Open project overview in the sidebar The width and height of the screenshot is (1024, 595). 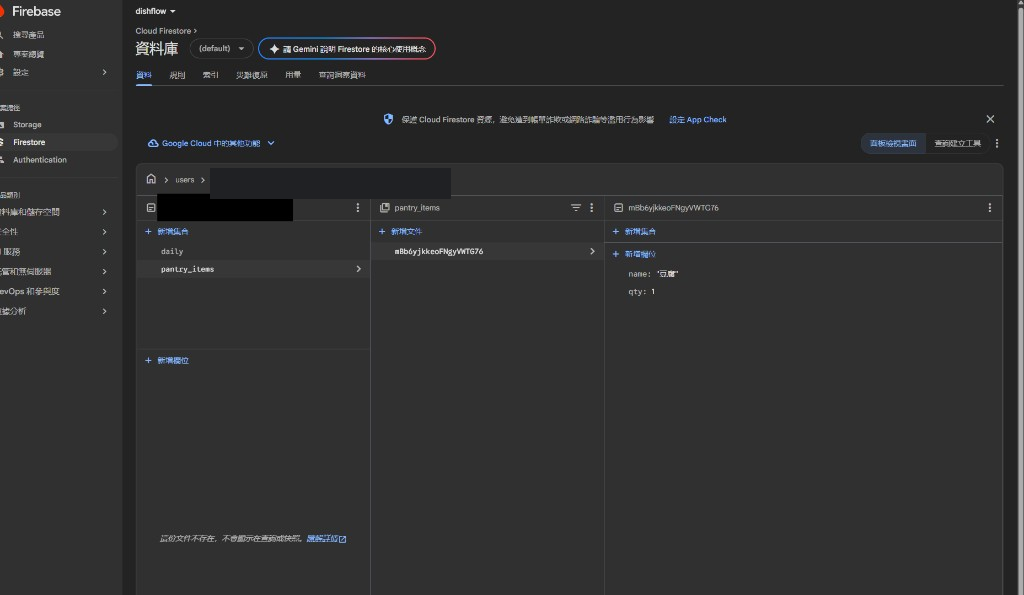tap(28, 54)
